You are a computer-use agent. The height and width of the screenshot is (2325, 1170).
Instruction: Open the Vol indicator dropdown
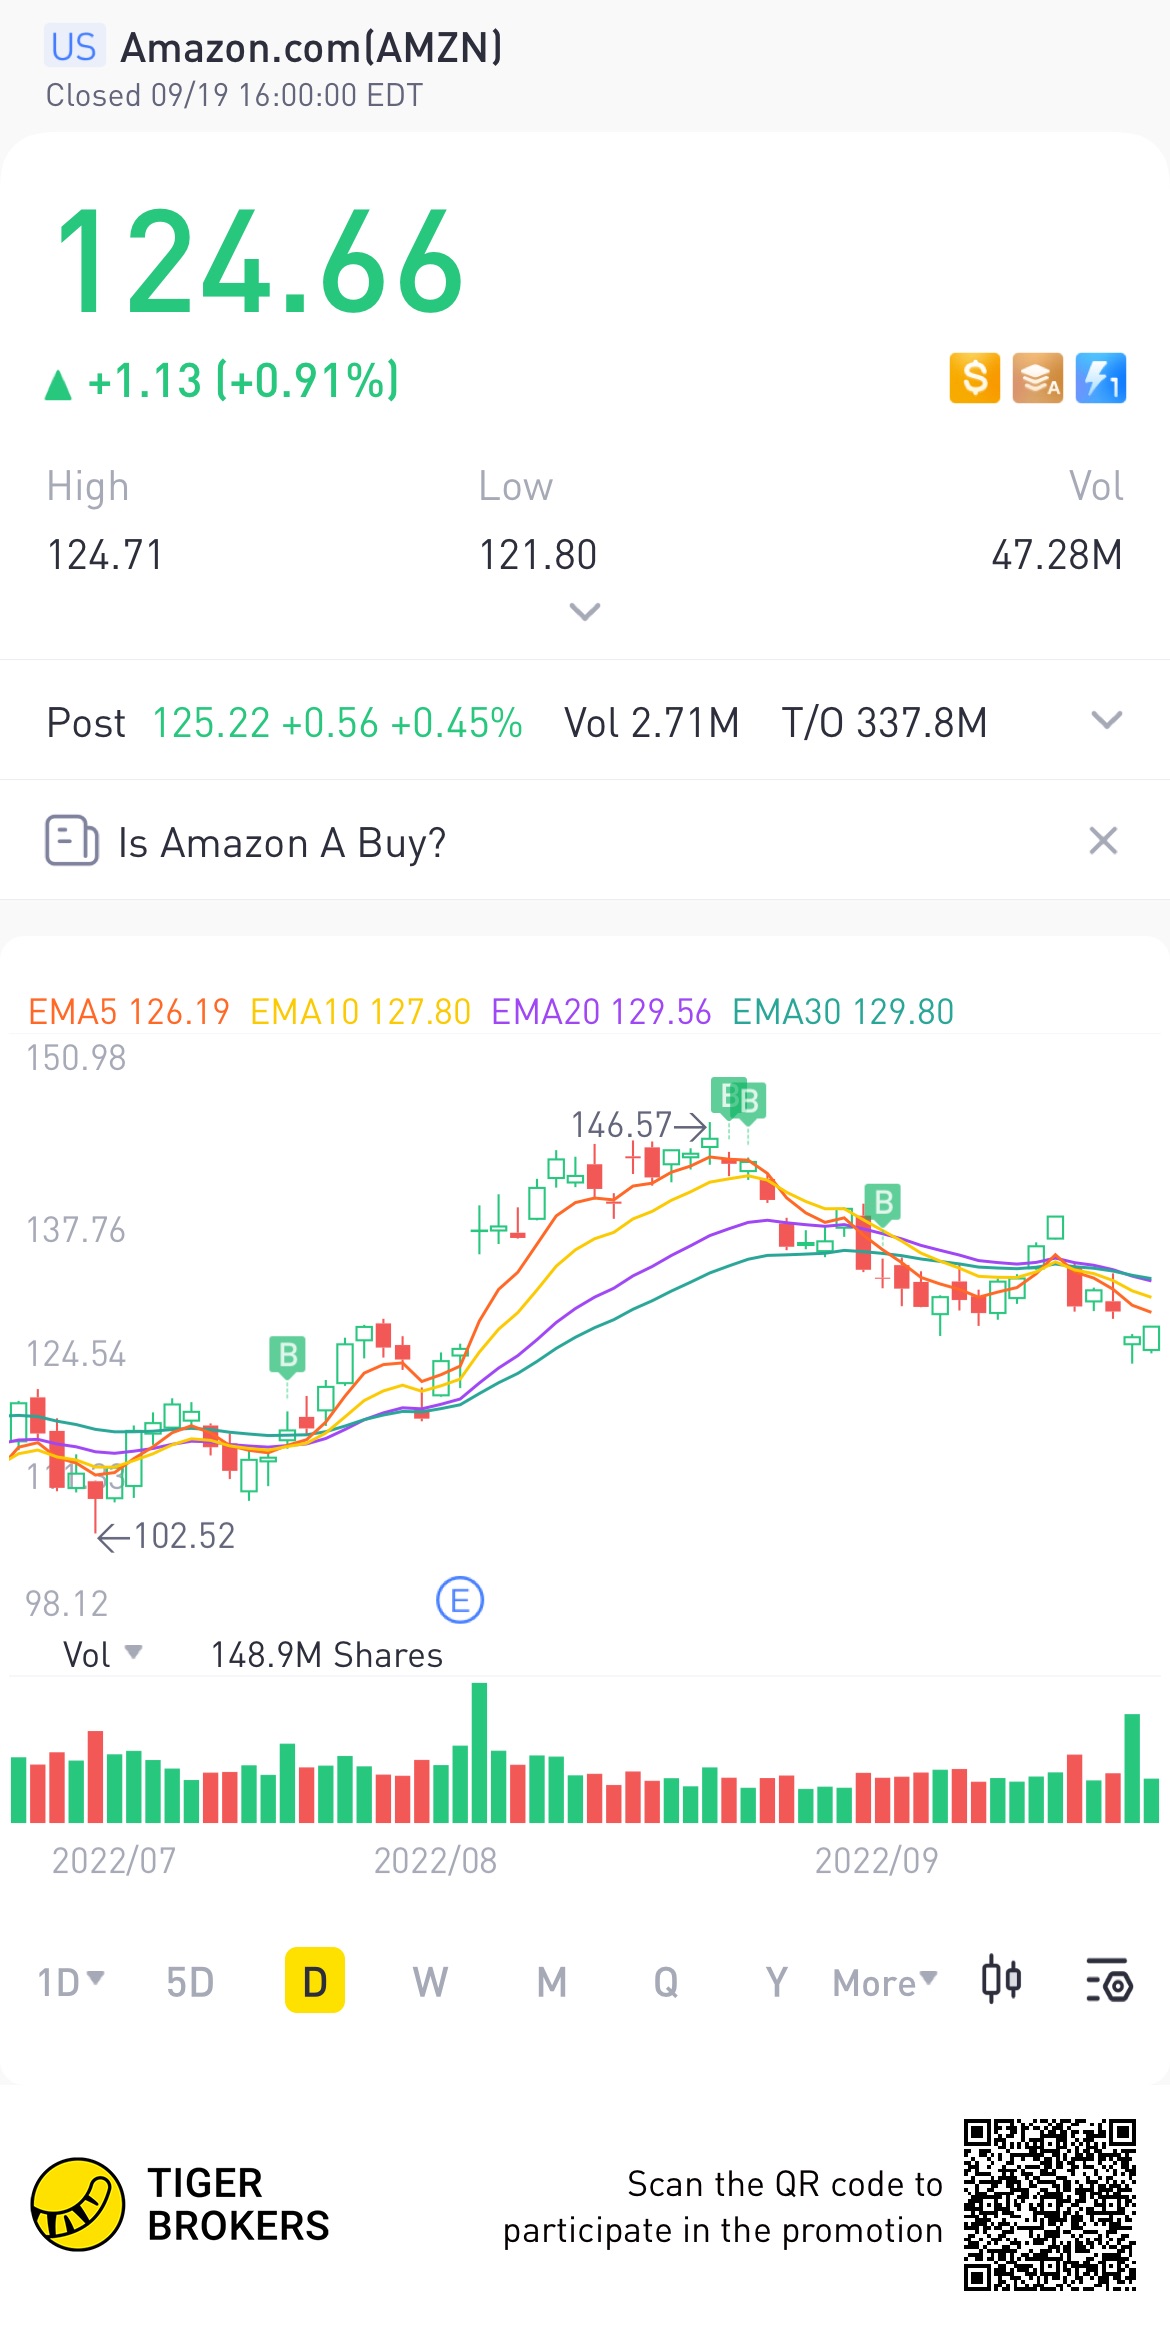[x=102, y=1655]
